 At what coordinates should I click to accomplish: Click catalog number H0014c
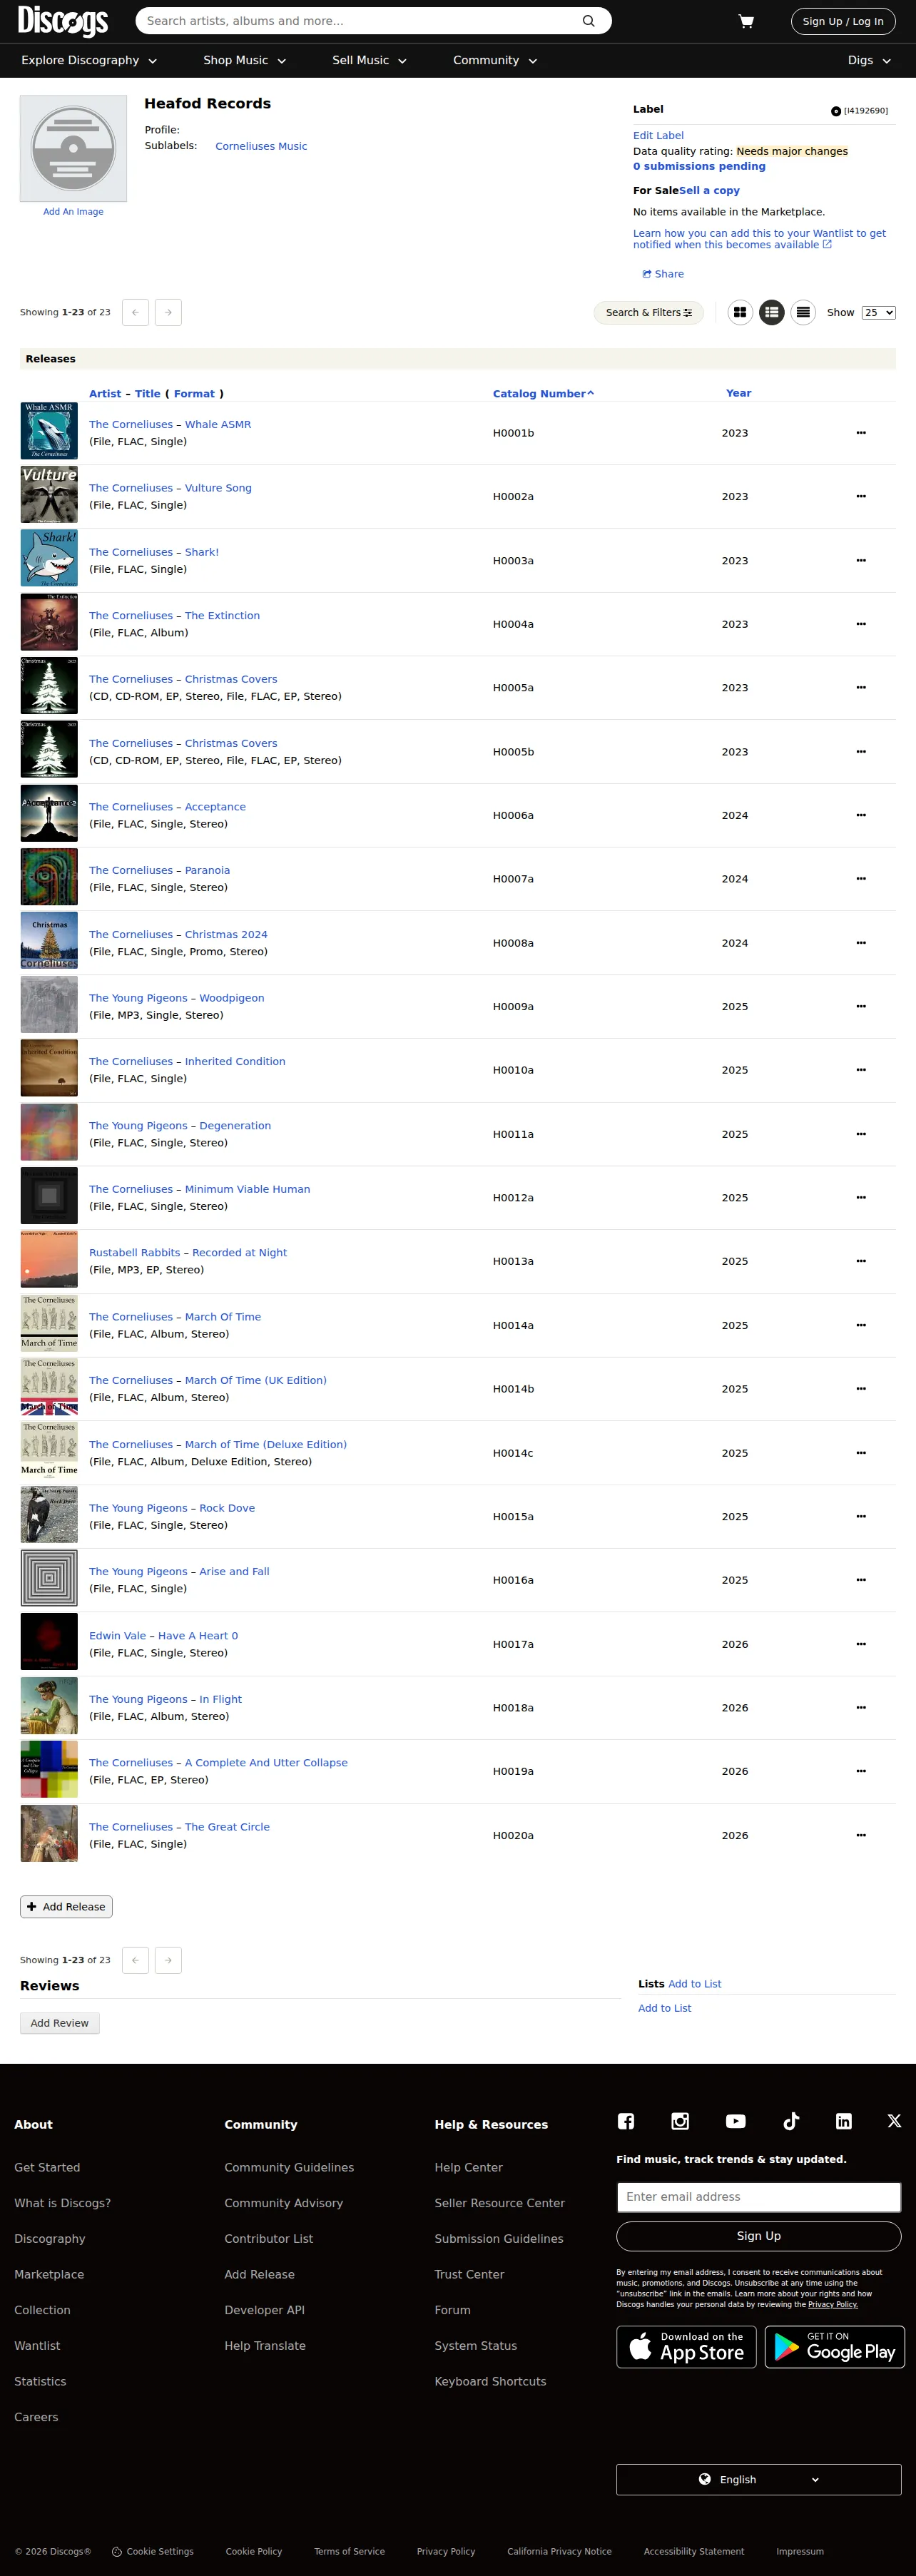tap(513, 1453)
